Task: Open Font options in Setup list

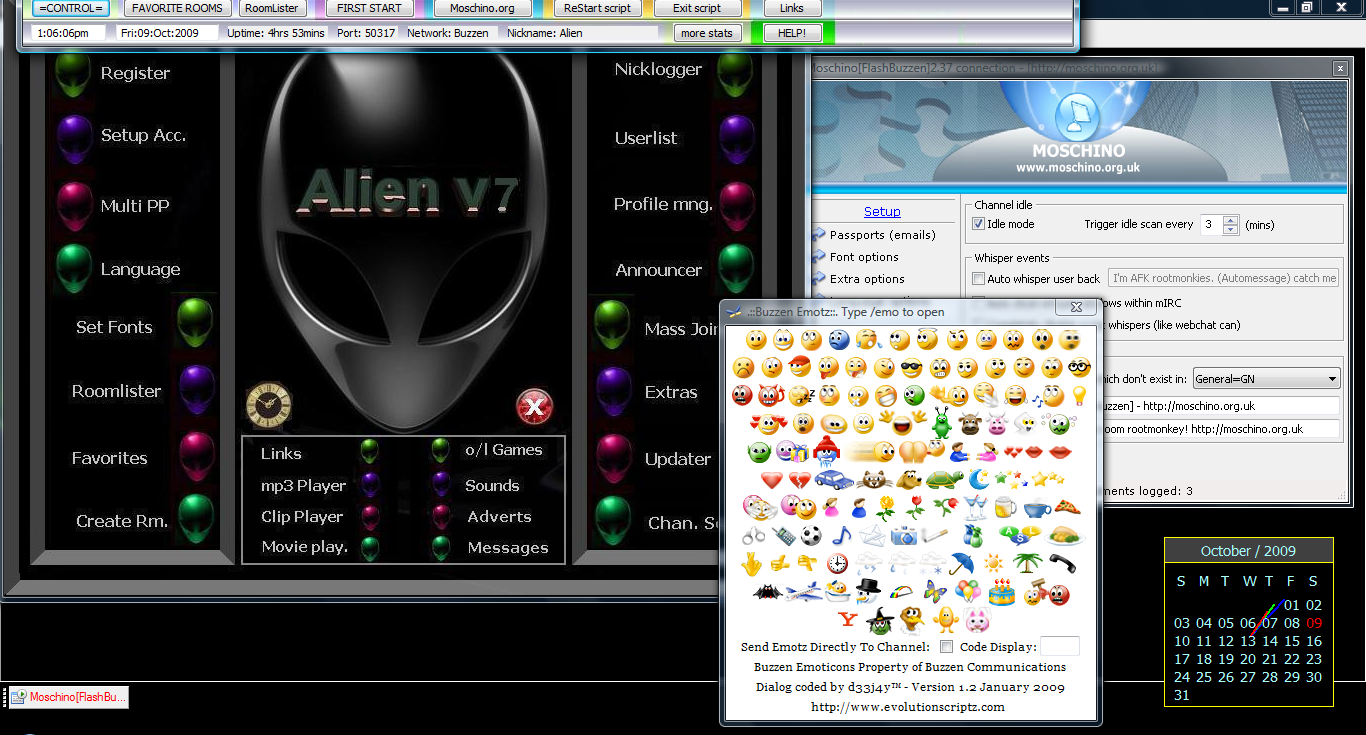Action: (x=864, y=257)
